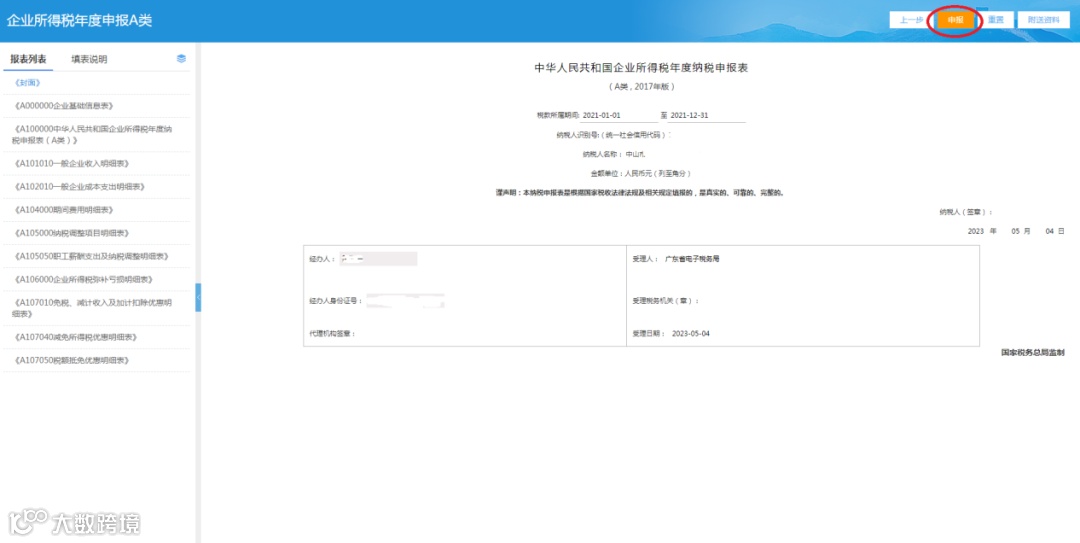Open 附送资料 attached materials
Image resolution: width=1080 pixels, height=543 pixels.
[1043, 20]
